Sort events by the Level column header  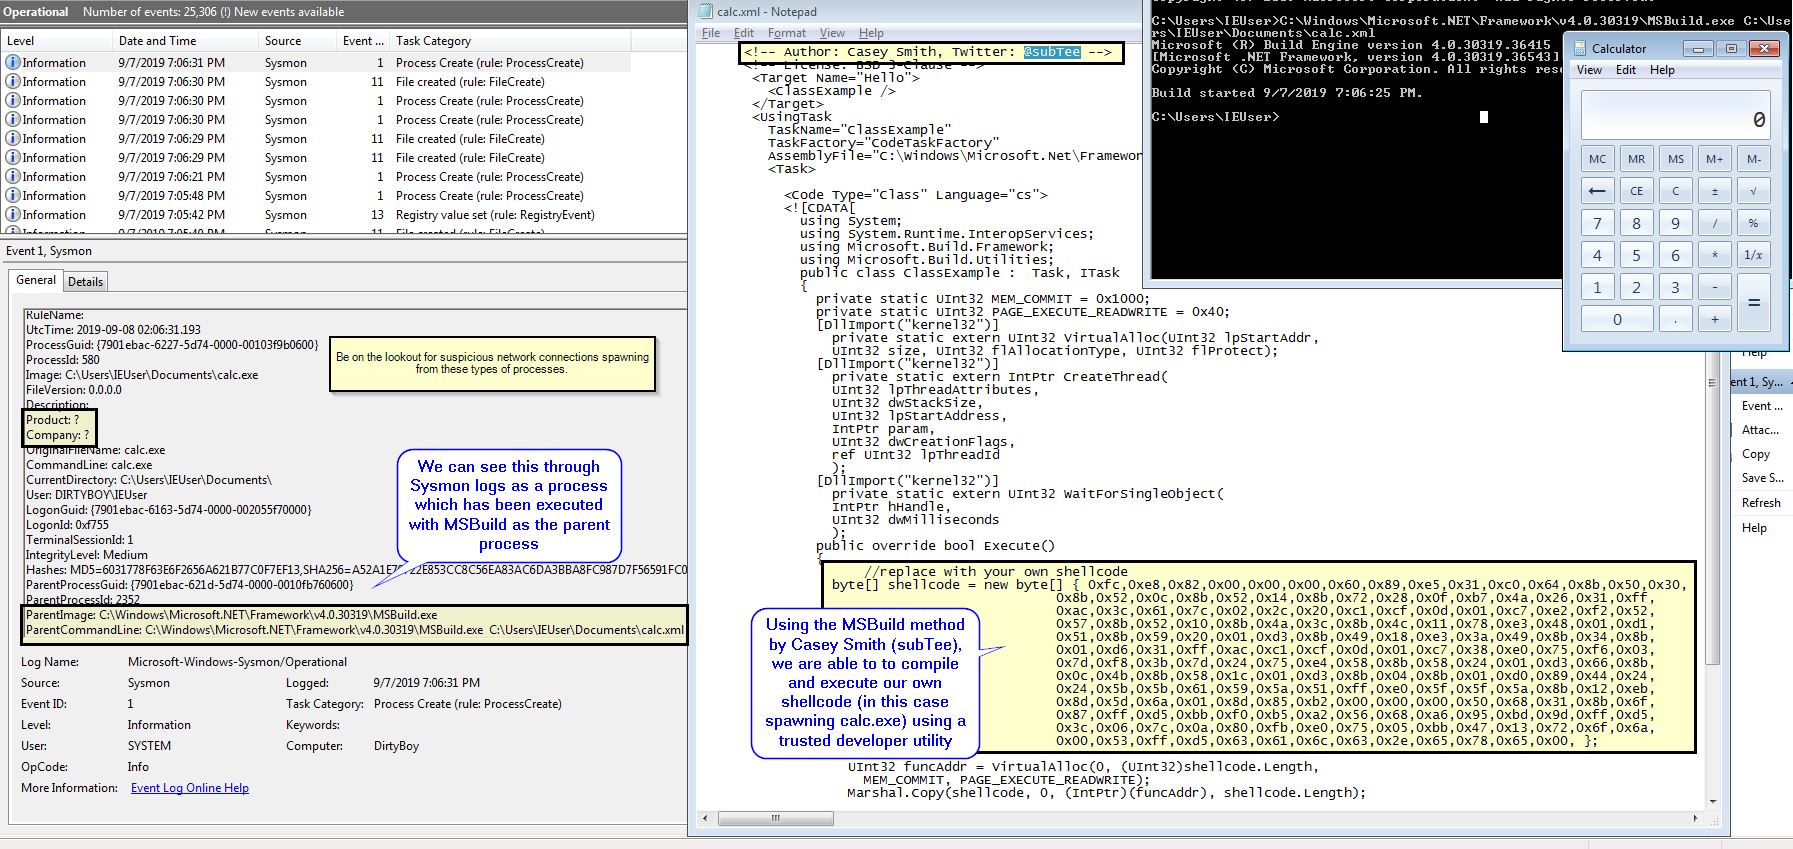56,41
